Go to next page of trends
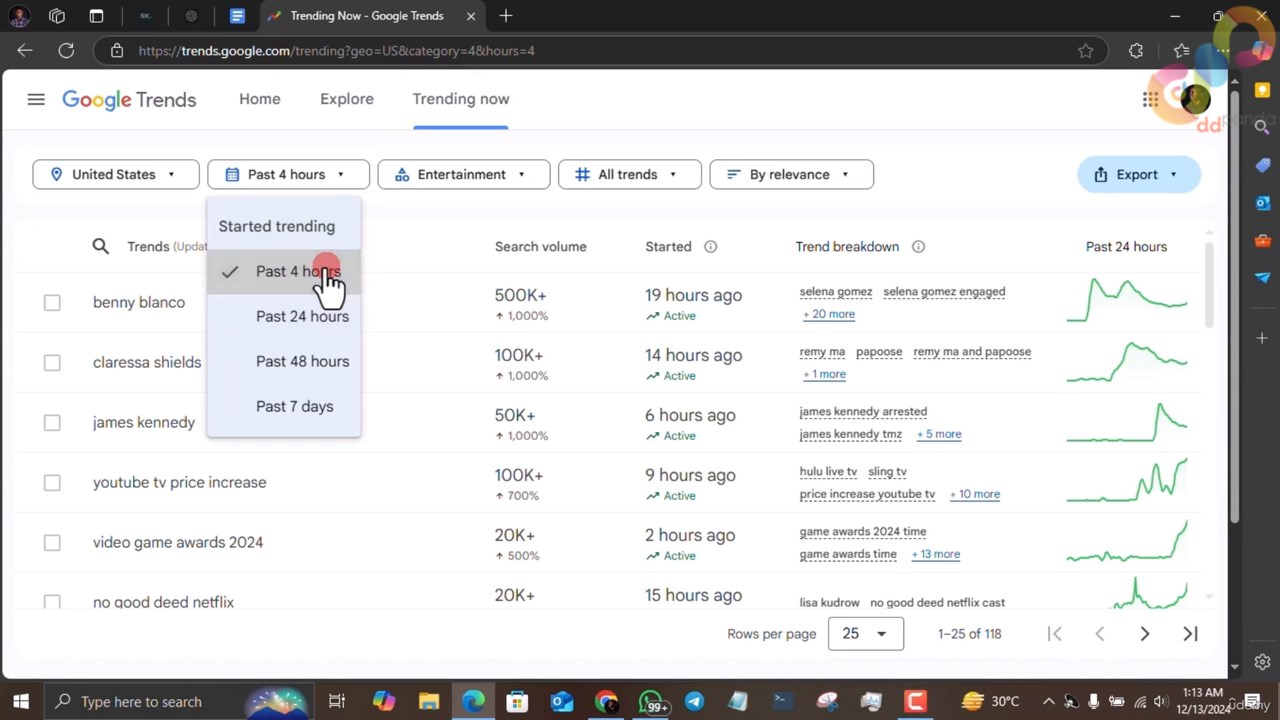Viewport: 1280px width, 720px height. 1145,634
